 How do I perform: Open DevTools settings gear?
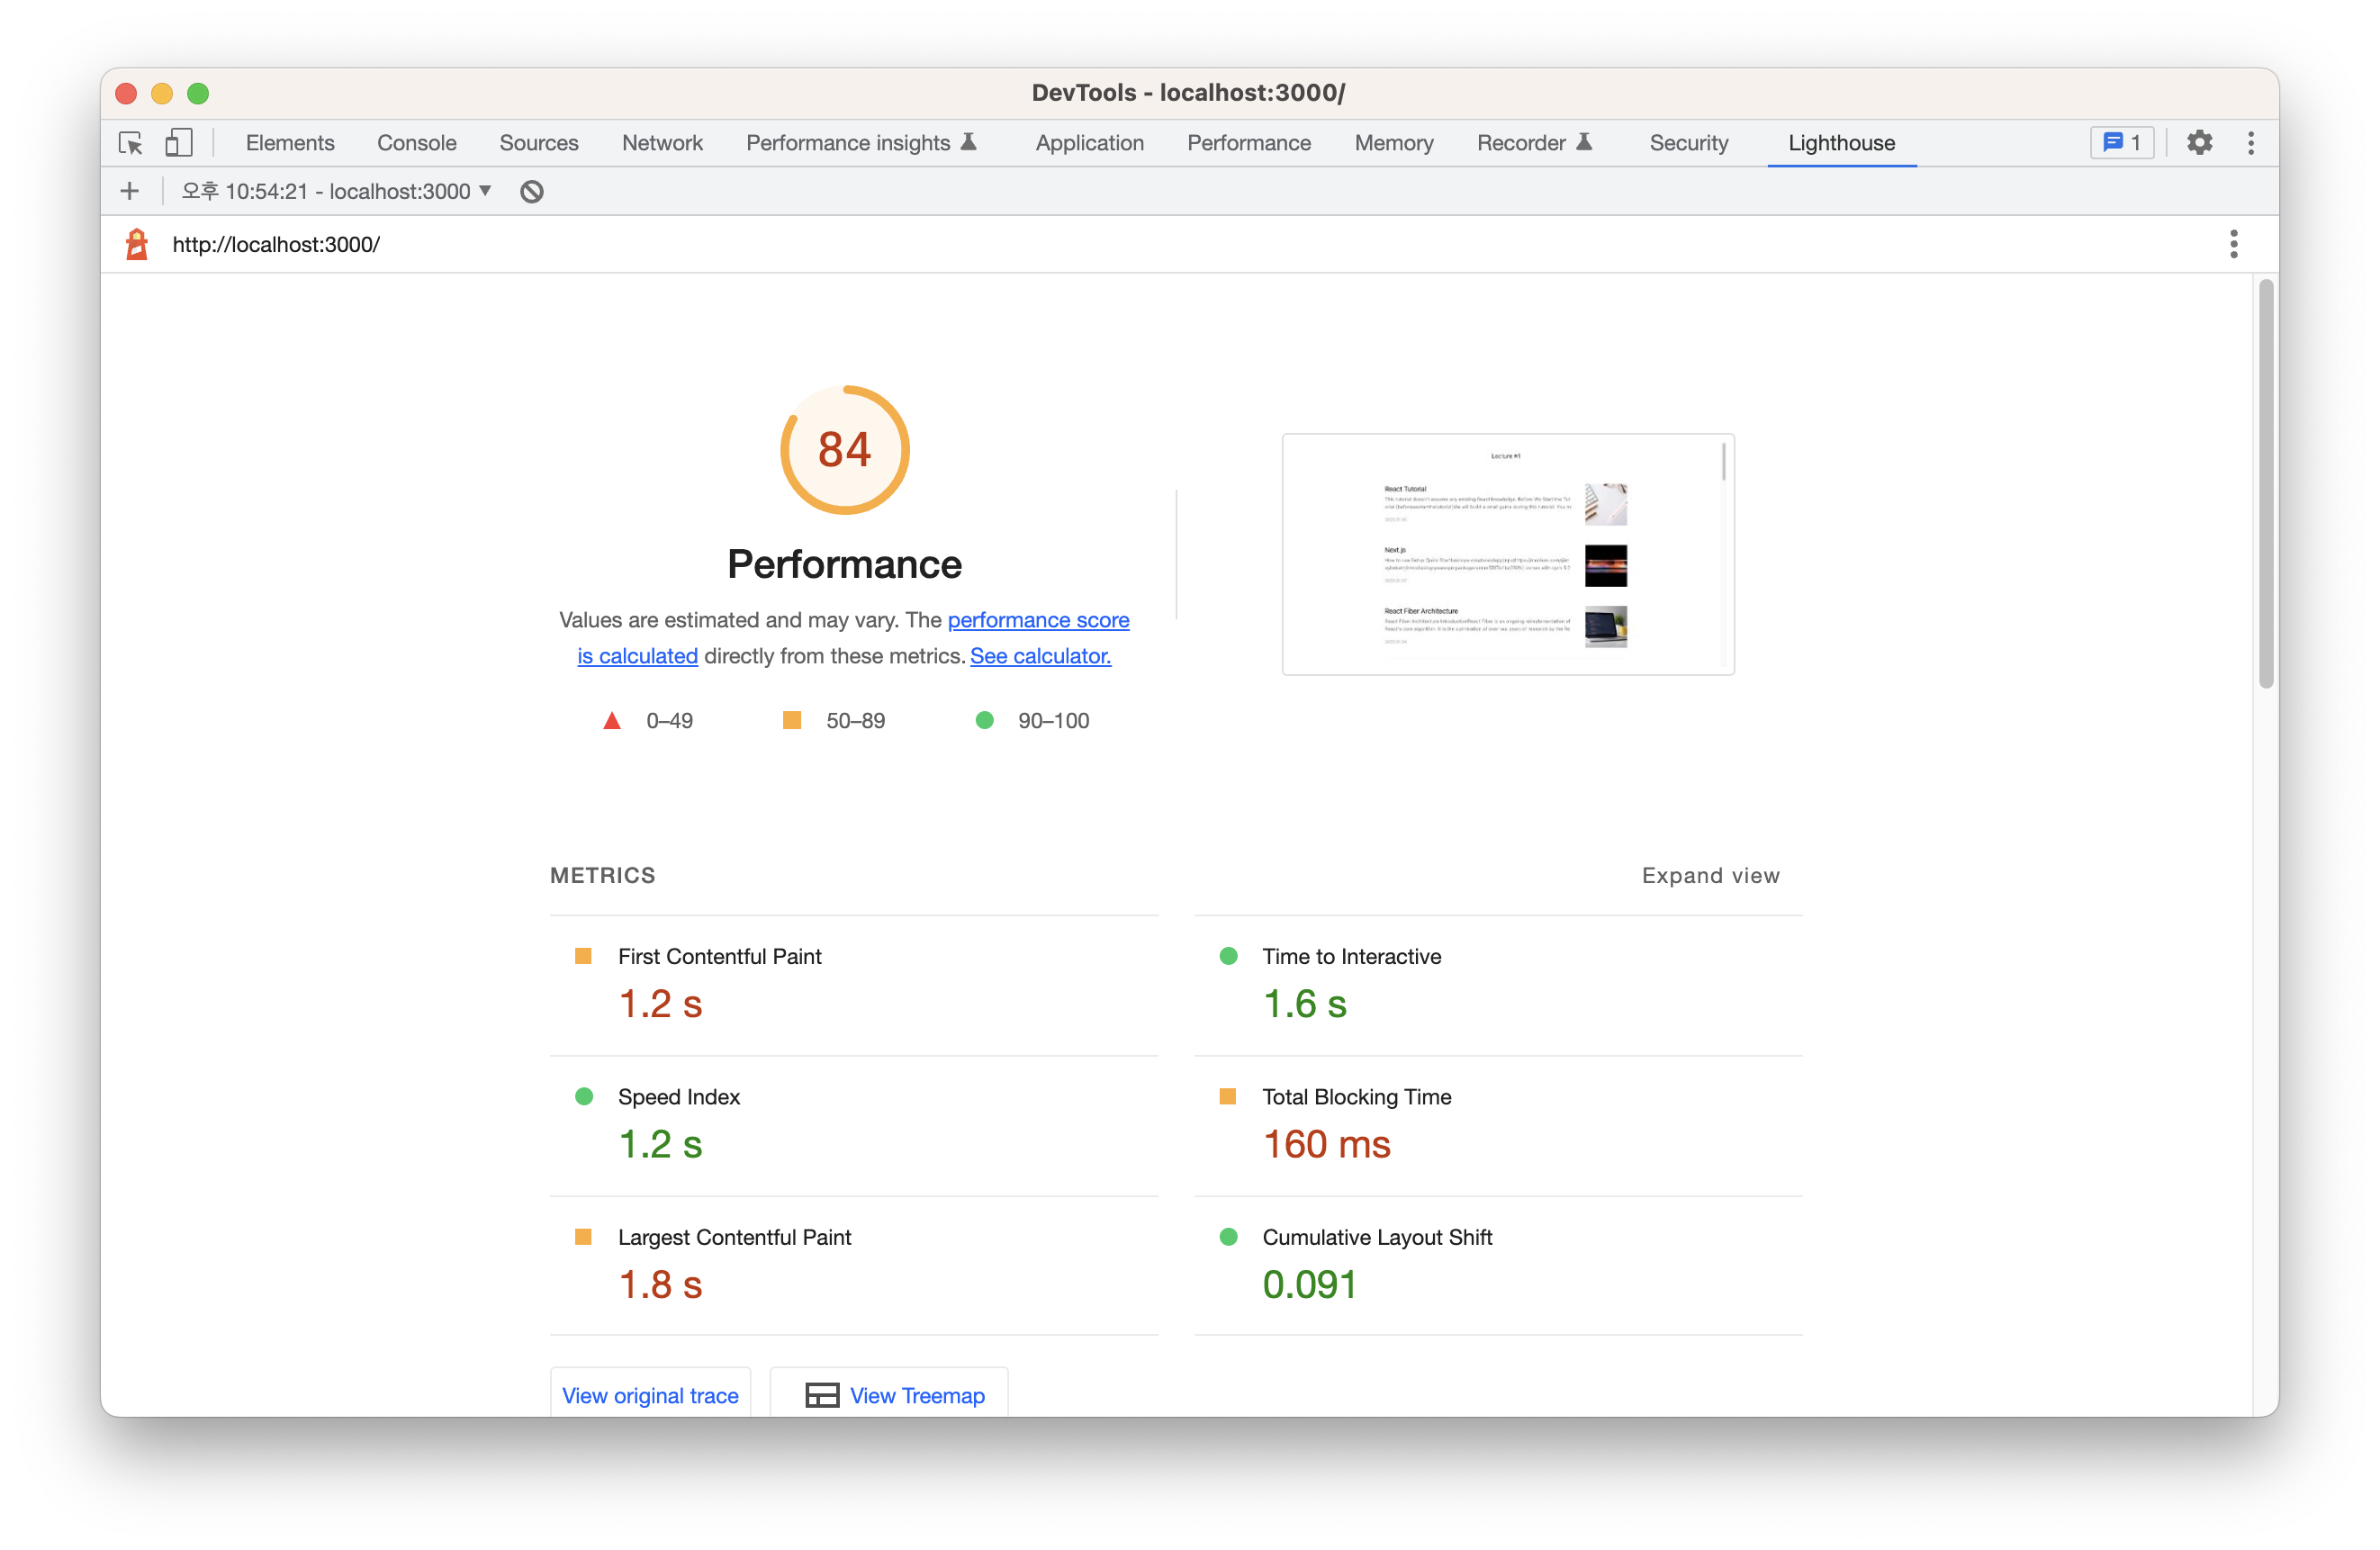[x=2199, y=143]
